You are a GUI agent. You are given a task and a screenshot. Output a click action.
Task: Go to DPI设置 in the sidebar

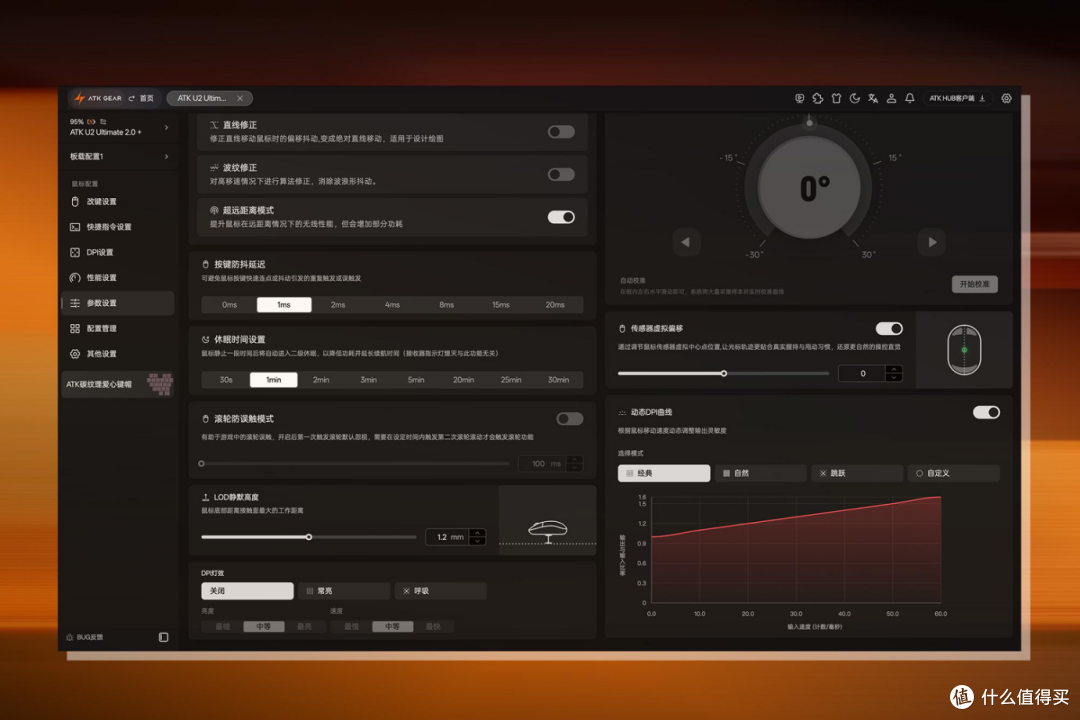[x=118, y=252]
